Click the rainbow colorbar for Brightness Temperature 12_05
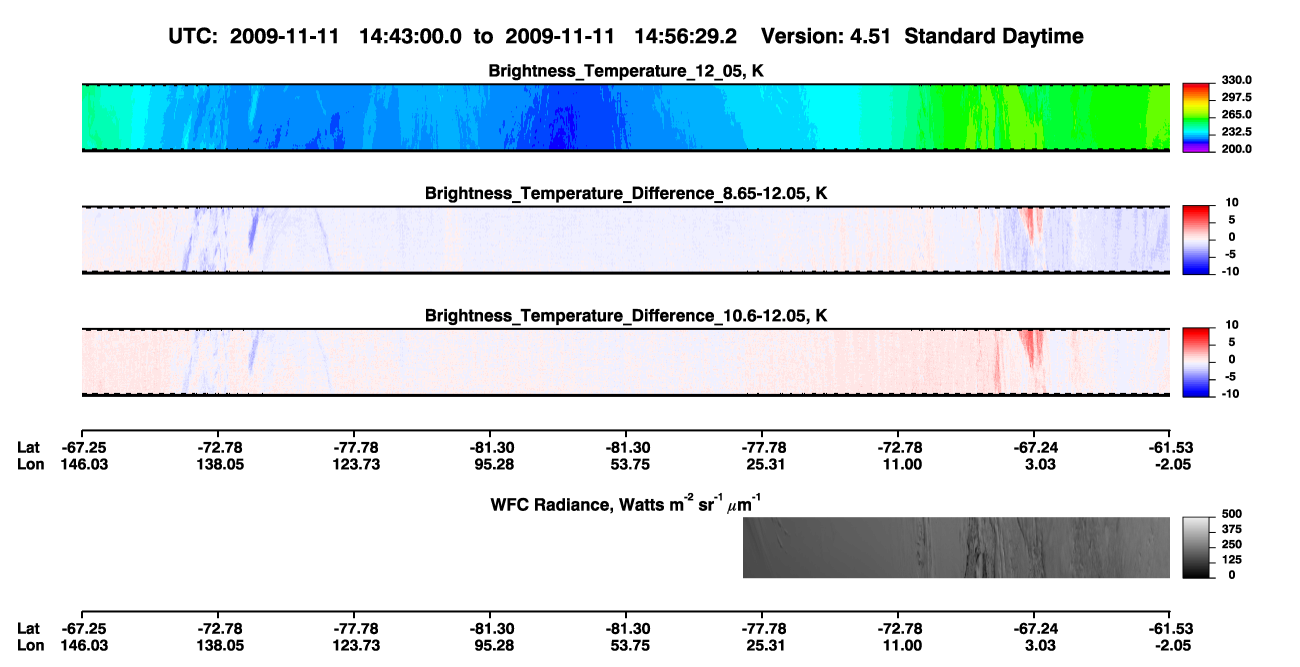The height and width of the screenshot is (667, 1300). (1197, 118)
